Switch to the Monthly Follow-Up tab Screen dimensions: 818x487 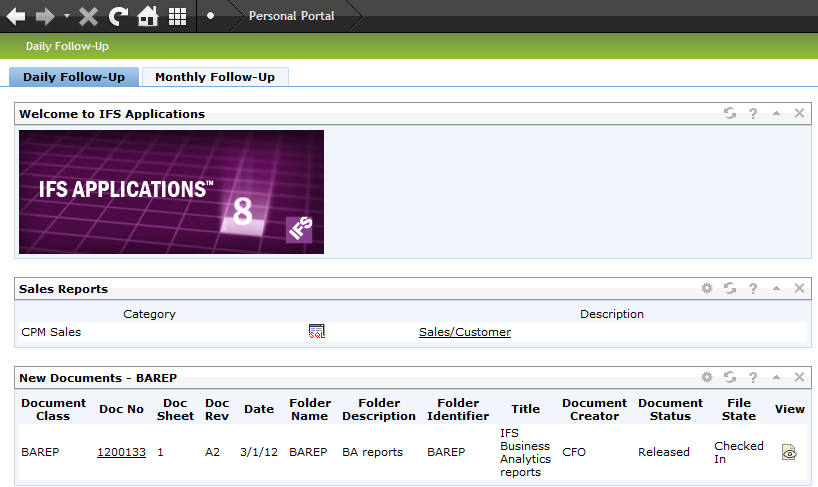[215, 77]
